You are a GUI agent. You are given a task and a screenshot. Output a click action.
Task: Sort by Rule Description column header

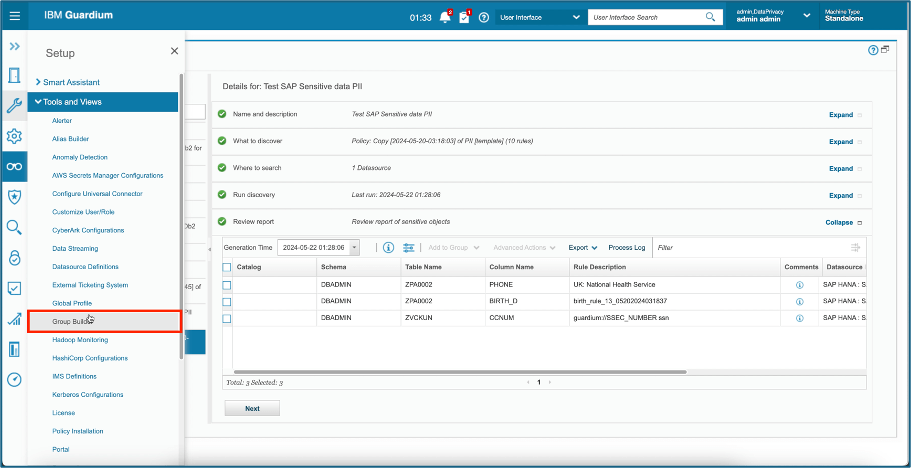pos(600,267)
